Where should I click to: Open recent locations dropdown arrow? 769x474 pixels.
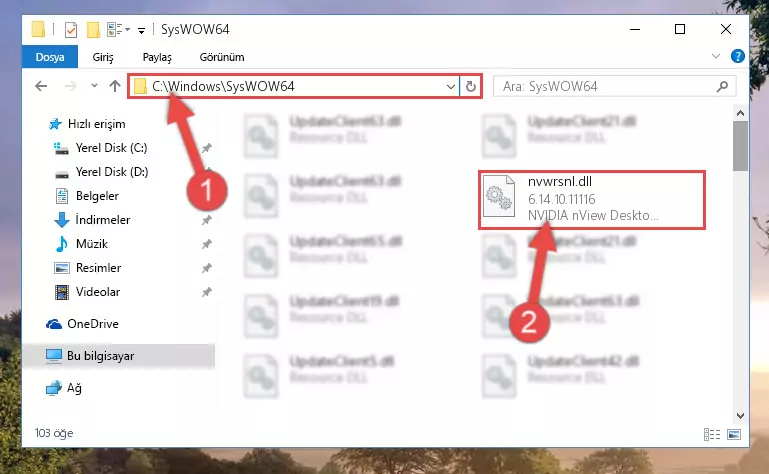point(94,86)
